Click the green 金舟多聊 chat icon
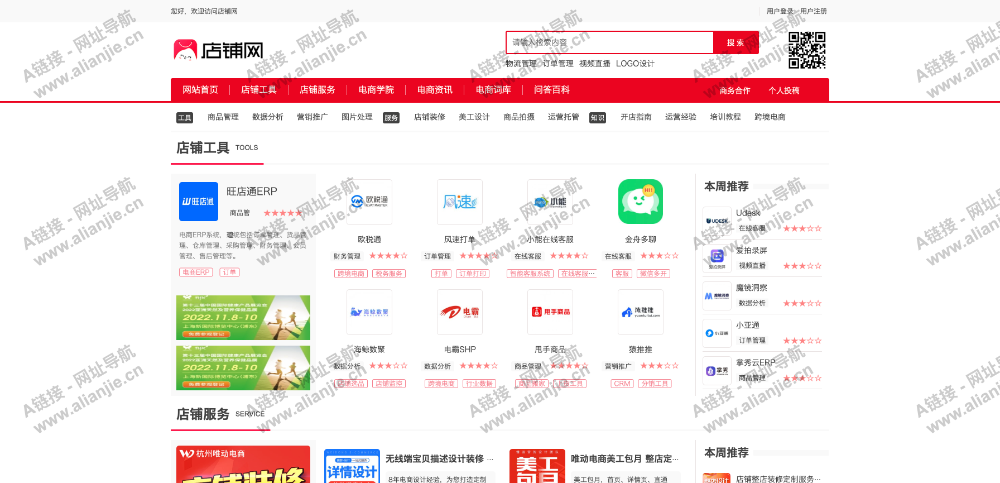The height and width of the screenshot is (483, 1000). pos(640,202)
